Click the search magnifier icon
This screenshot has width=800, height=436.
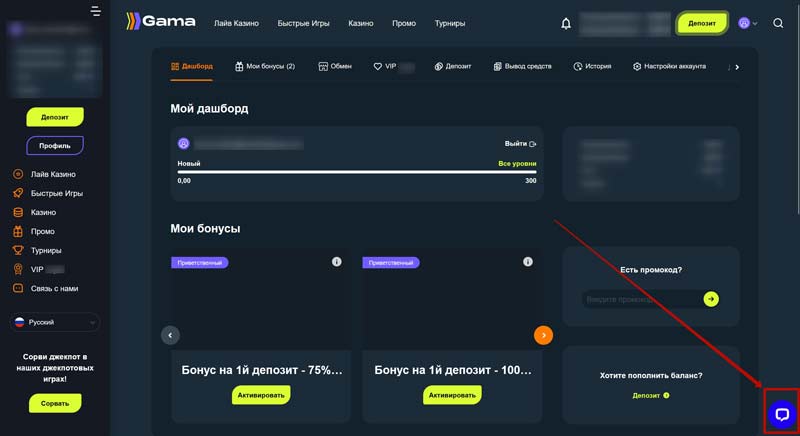click(778, 23)
